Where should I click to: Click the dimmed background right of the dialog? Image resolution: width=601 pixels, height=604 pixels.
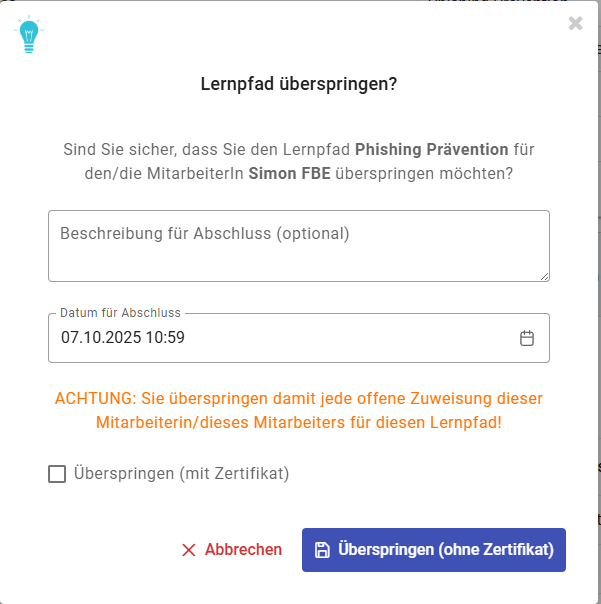597,300
